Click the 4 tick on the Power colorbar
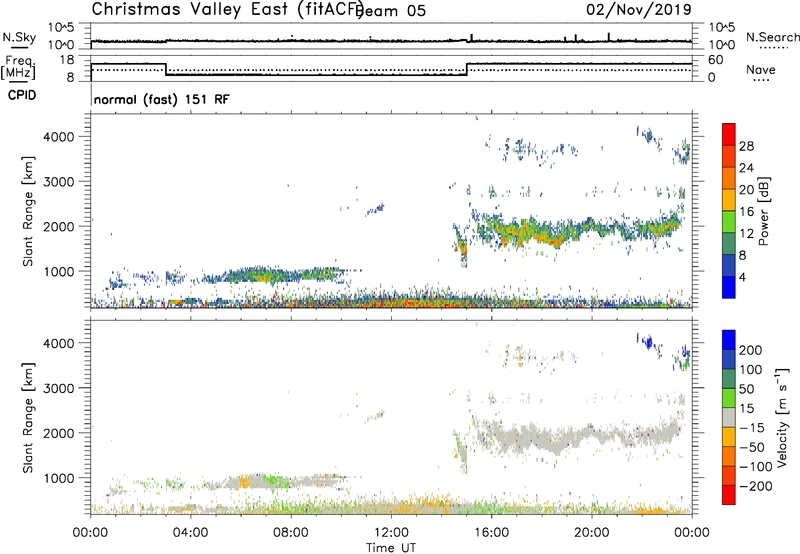800x554 pixels. click(742, 277)
